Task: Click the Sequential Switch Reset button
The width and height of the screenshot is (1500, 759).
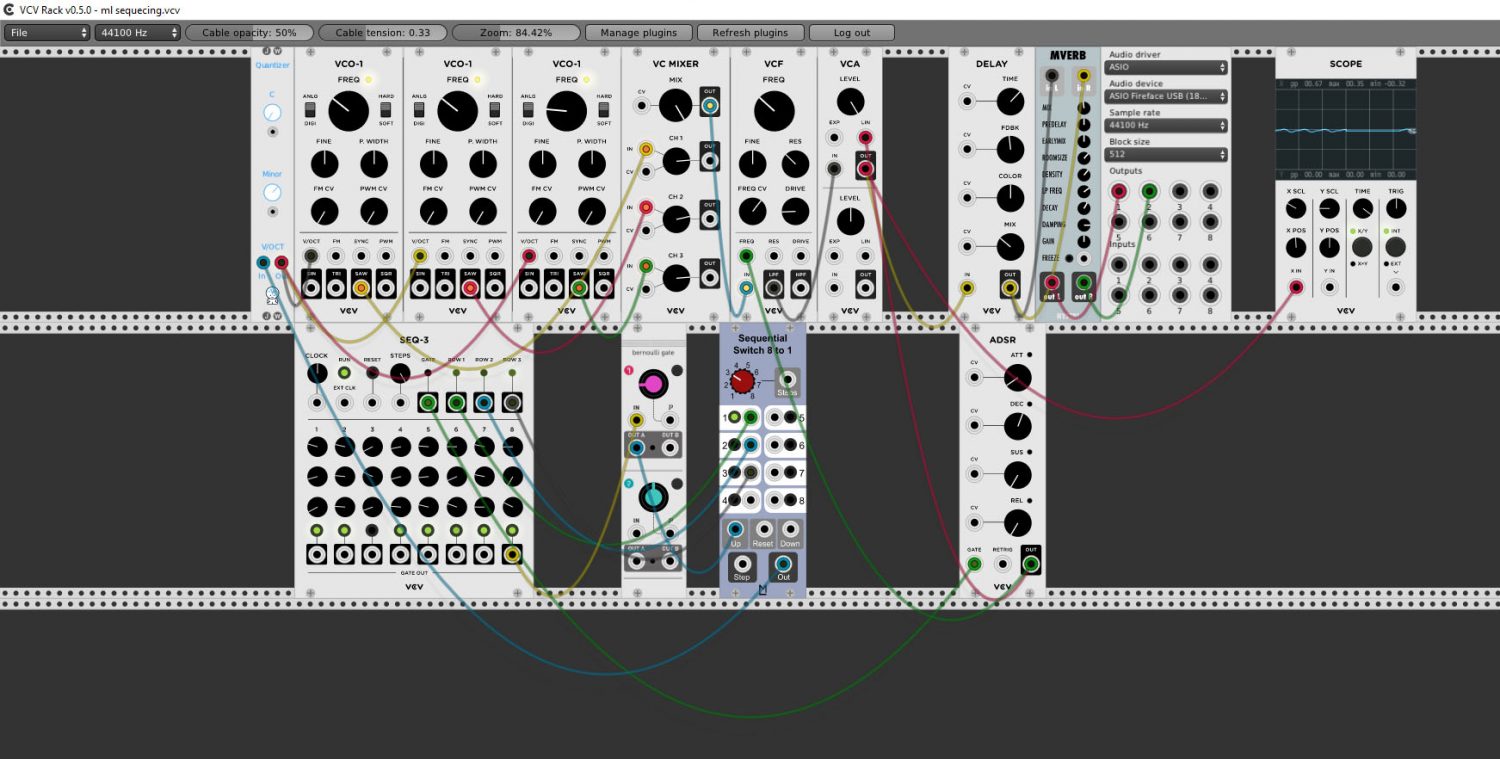Action: pyautogui.click(x=763, y=530)
